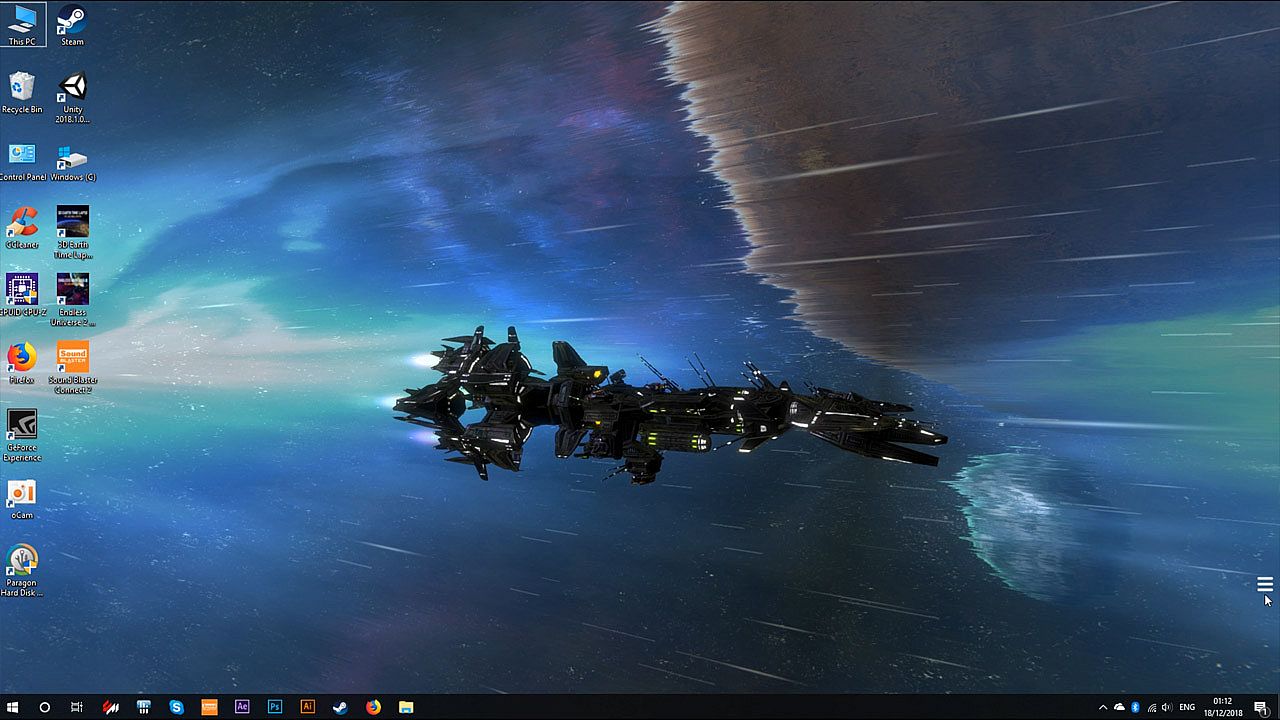This screenshot has height=720, width=1280.
Task: Open the Windows Start menu
Action: click(13, 707)
